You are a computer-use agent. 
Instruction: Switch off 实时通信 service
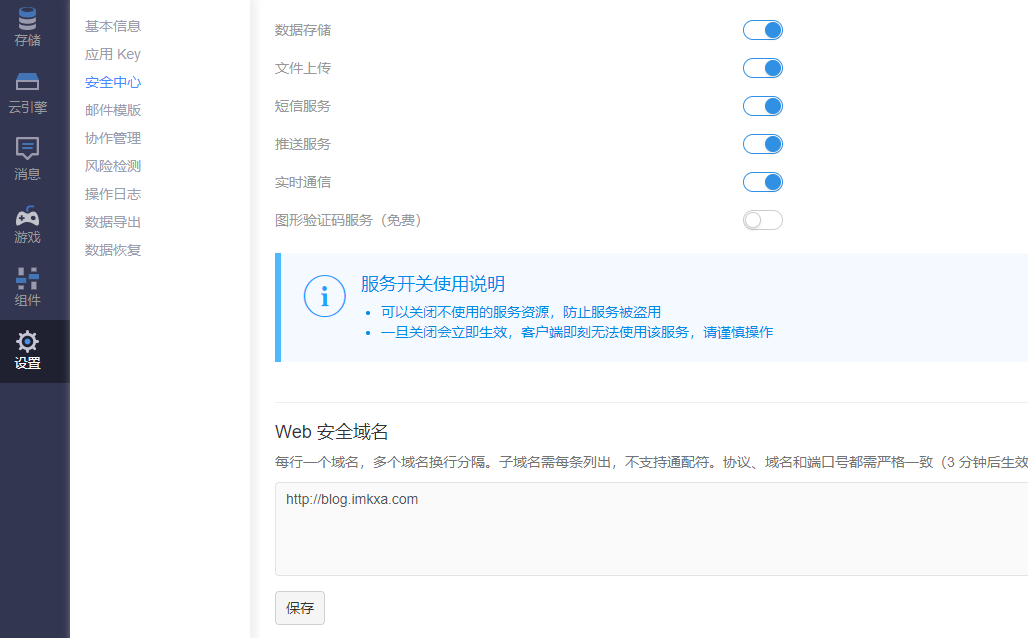click(x=762, y=182)
